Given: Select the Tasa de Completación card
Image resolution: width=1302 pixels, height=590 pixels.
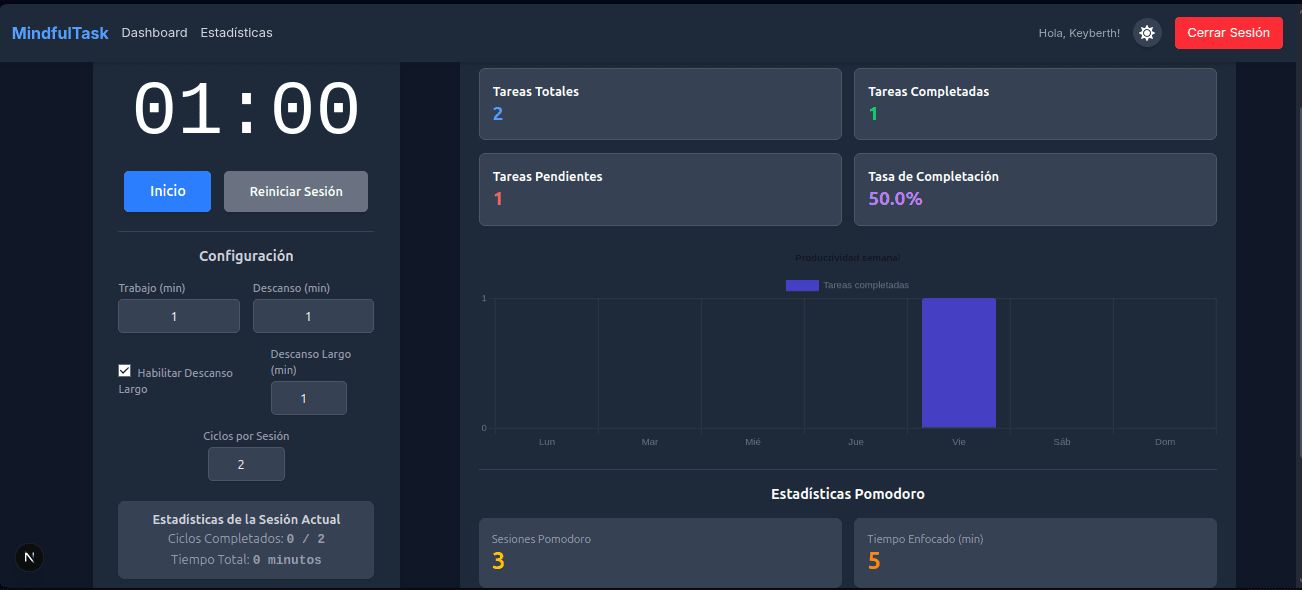Looking at the screenshot, I should point(1035,189).
